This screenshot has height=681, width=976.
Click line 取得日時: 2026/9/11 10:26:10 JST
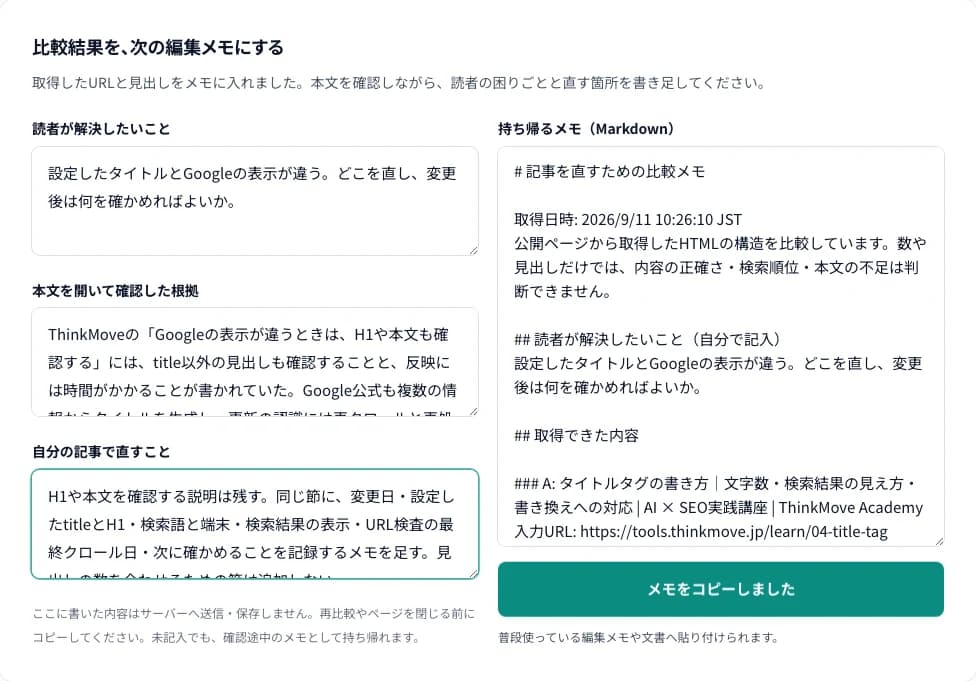pyautogui.click(x=628, y=220)
